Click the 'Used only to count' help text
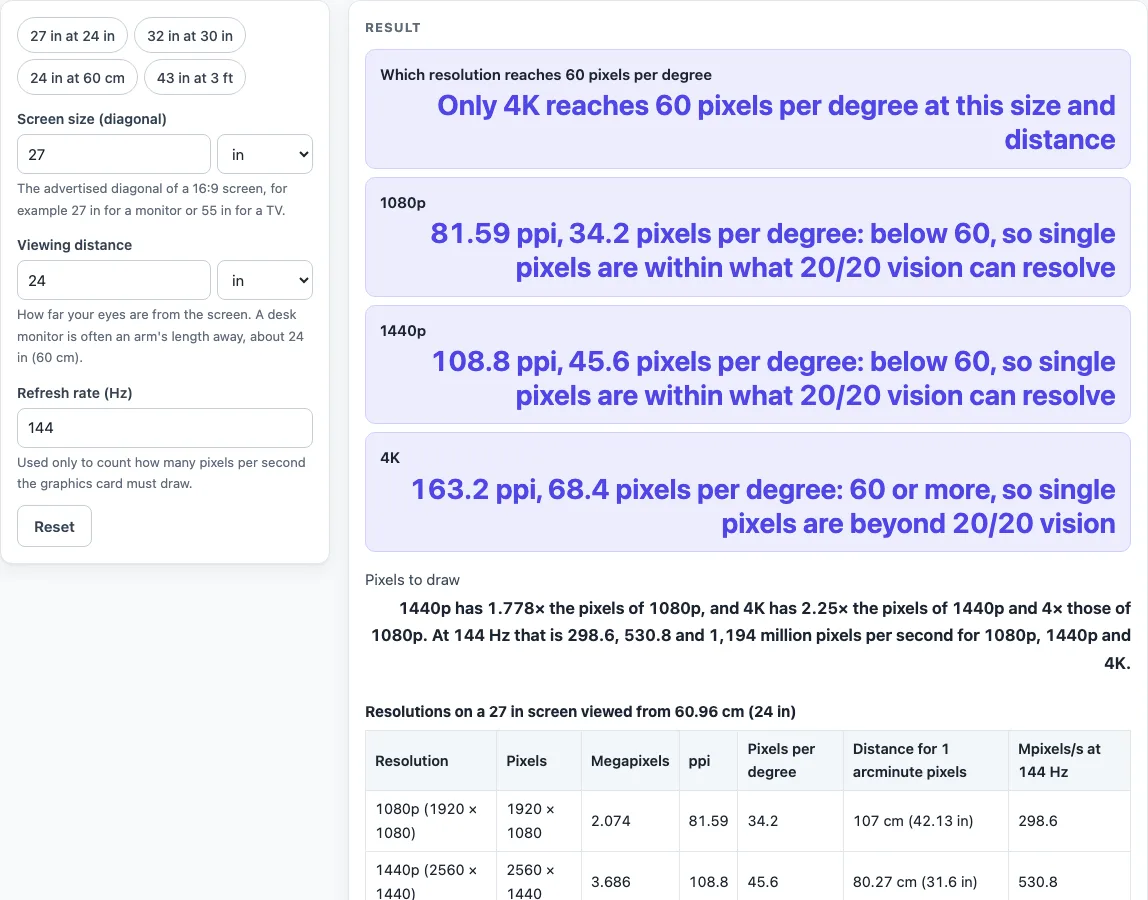This screenshot has height=900, width=1148. point(161,473)
